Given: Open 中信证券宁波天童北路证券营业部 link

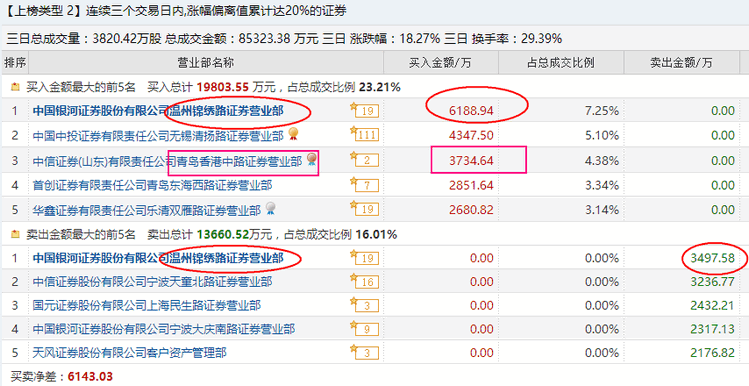Looking at the screenshot, I should [x=152, y=282].
